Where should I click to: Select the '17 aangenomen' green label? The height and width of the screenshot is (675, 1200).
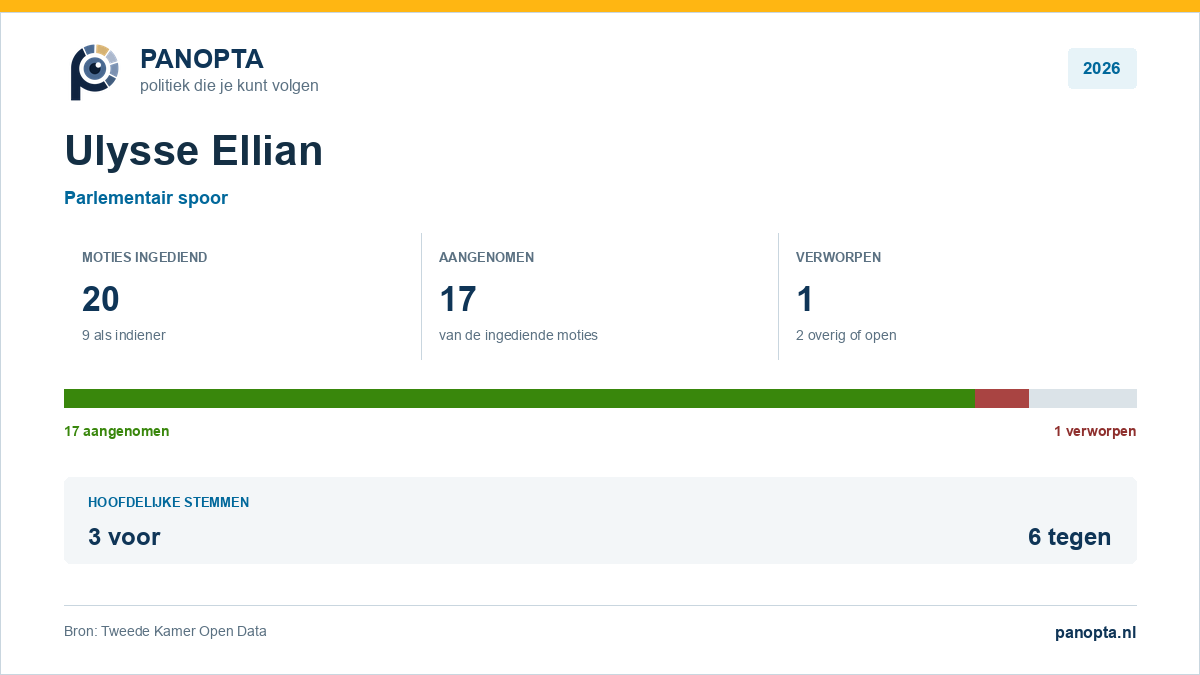click(x=117, y=431)
